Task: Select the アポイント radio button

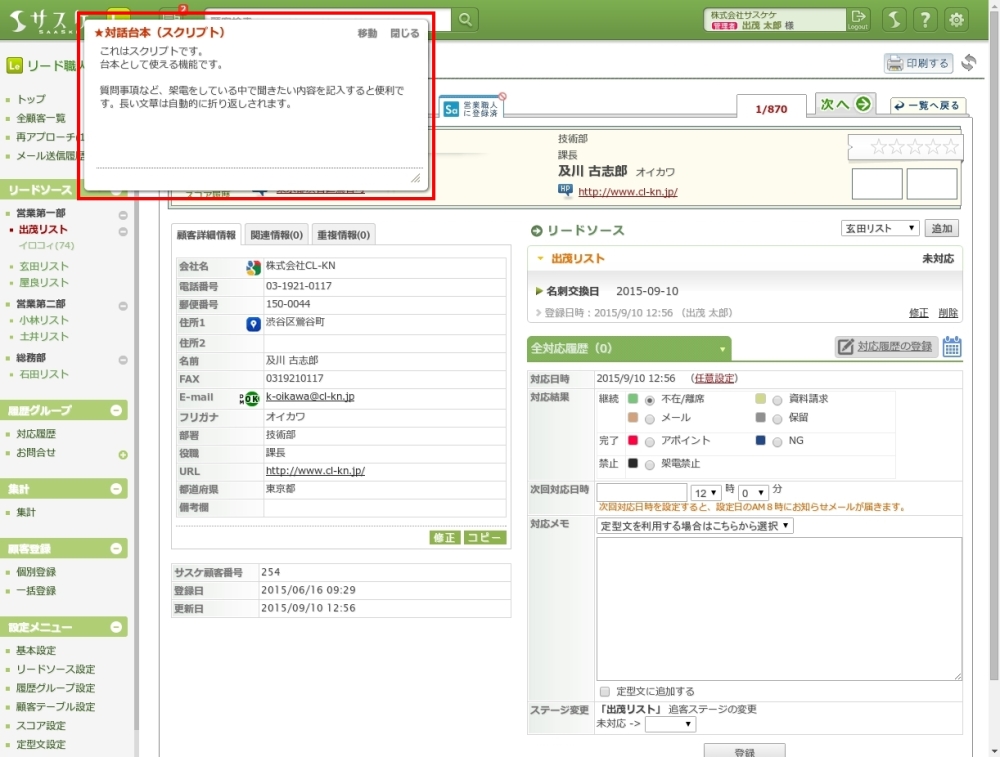Action: [x=650, y=441]
